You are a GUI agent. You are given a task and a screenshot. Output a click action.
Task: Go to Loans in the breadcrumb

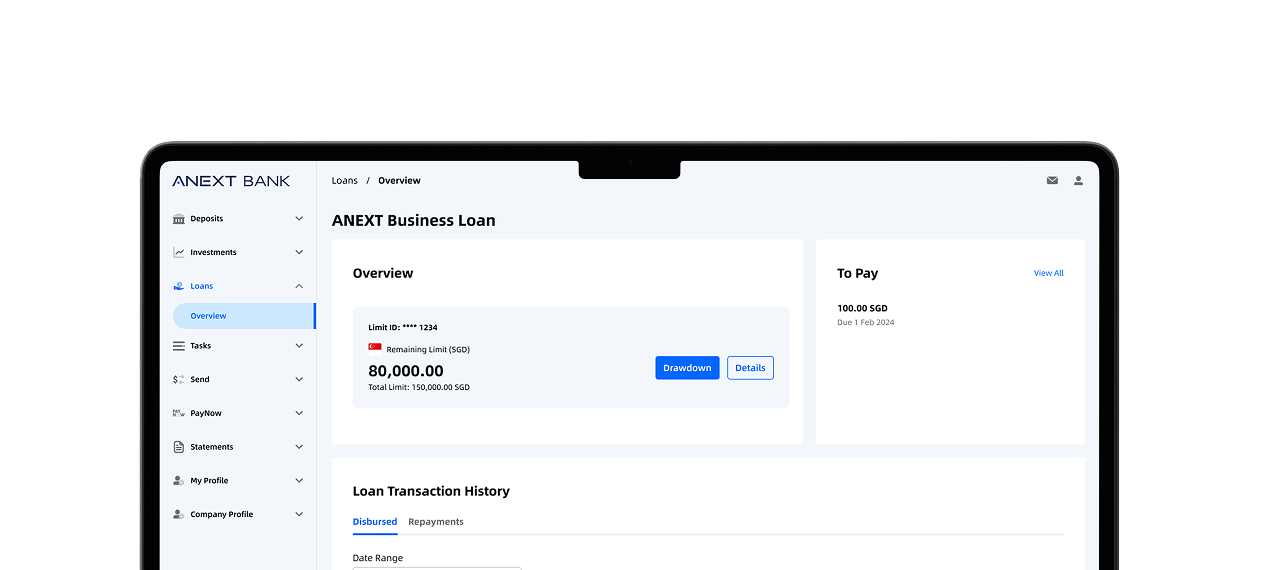tap(345, 181)
